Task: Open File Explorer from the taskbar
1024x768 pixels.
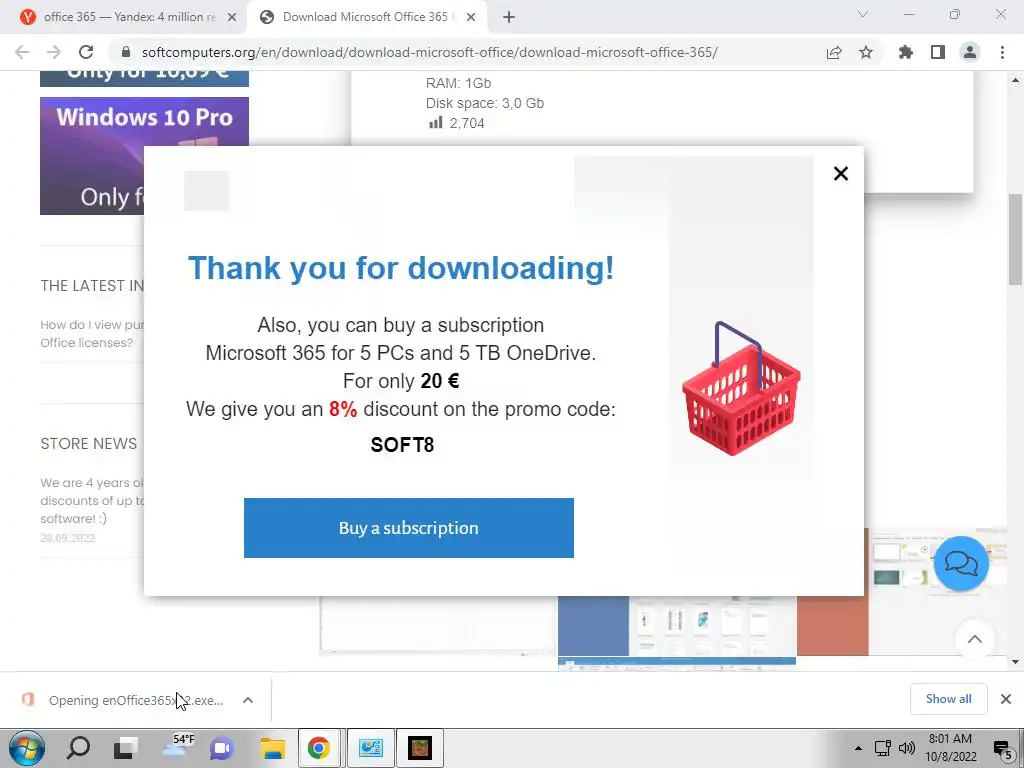Action: click(272, 748)
